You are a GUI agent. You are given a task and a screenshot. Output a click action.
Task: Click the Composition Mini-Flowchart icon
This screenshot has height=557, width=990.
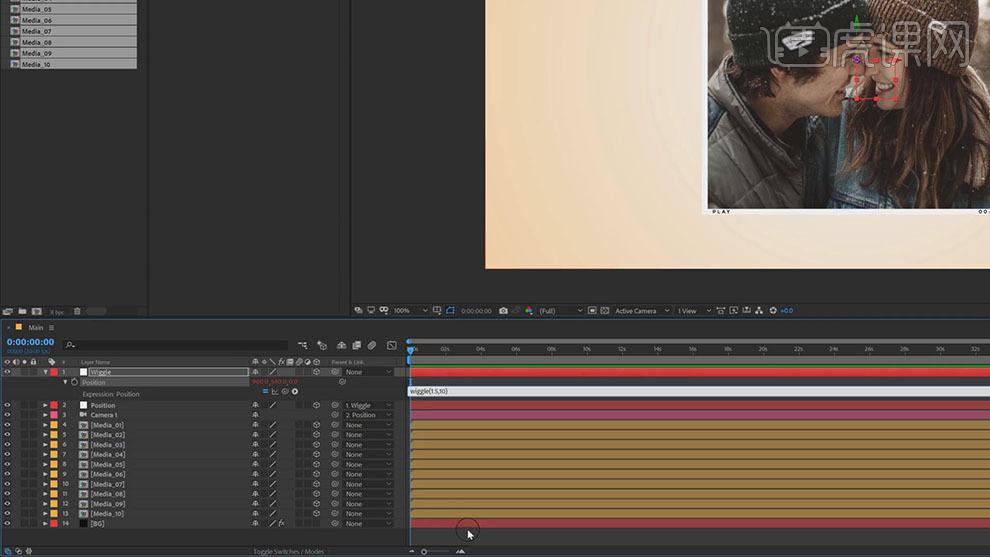(x=302, y=346)
